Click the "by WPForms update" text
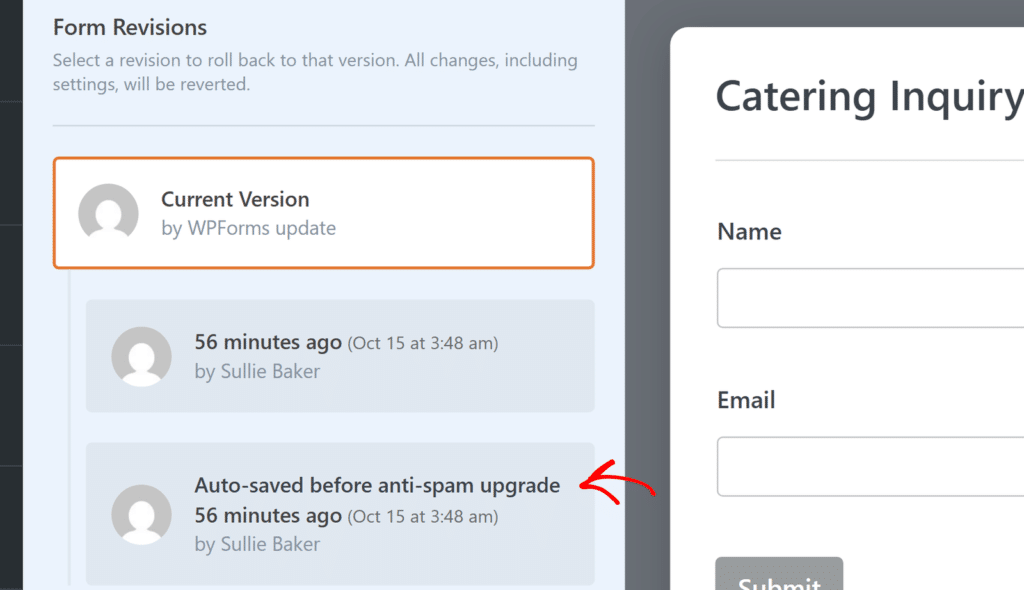Viewport: 1024px width, 590px height. point(248,228)
